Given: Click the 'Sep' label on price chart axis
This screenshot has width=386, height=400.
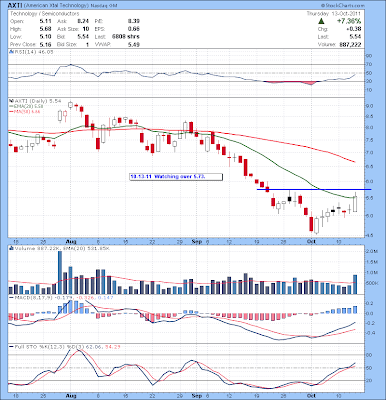Looking at the screenshot, I should tap(197, 241).
